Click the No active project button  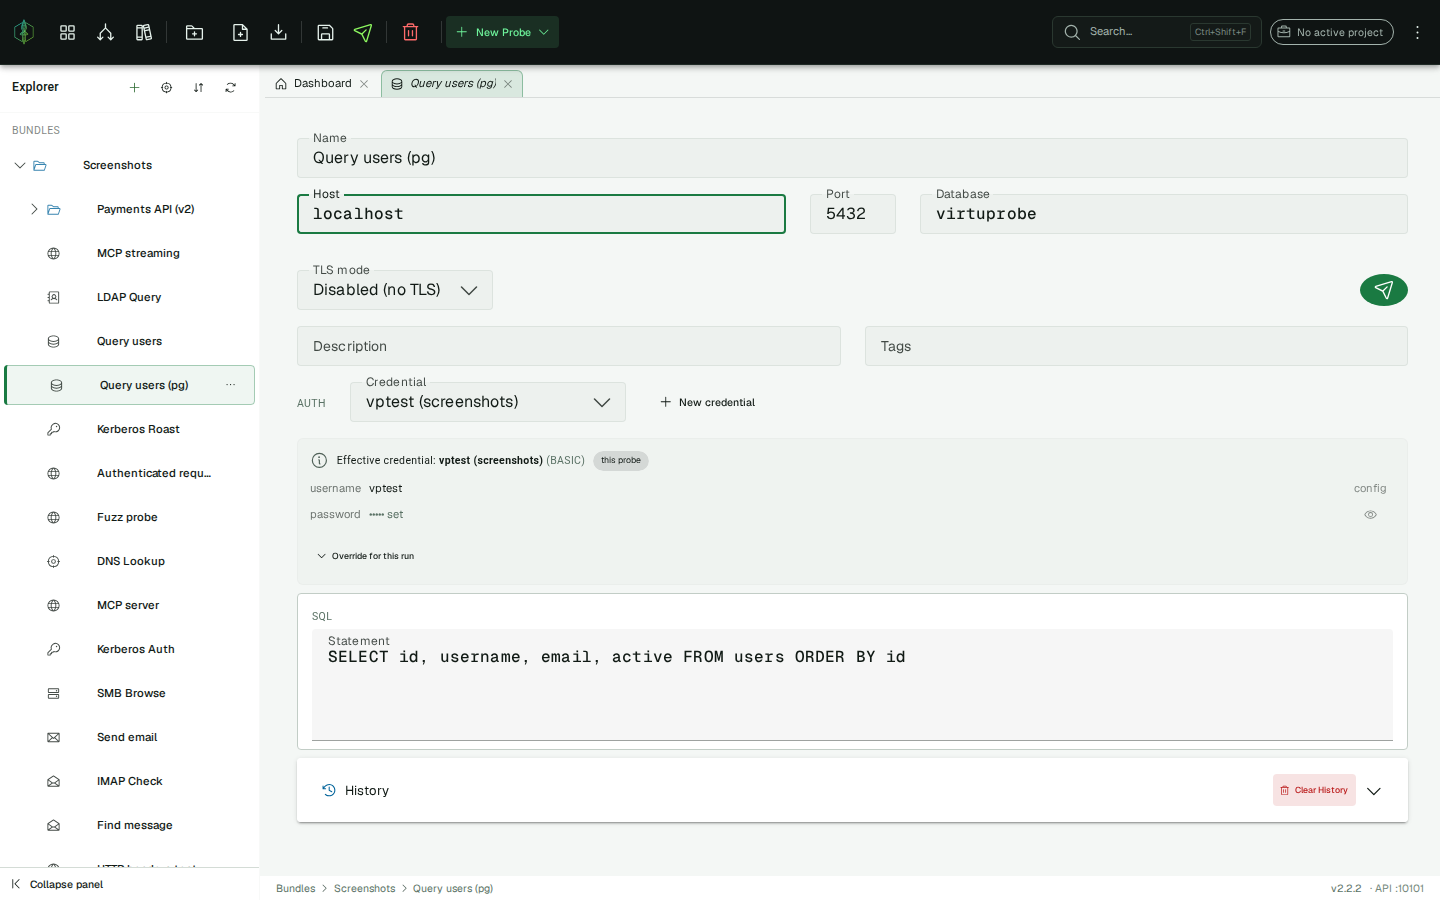pyautogui.click(x=1332, y=32)
